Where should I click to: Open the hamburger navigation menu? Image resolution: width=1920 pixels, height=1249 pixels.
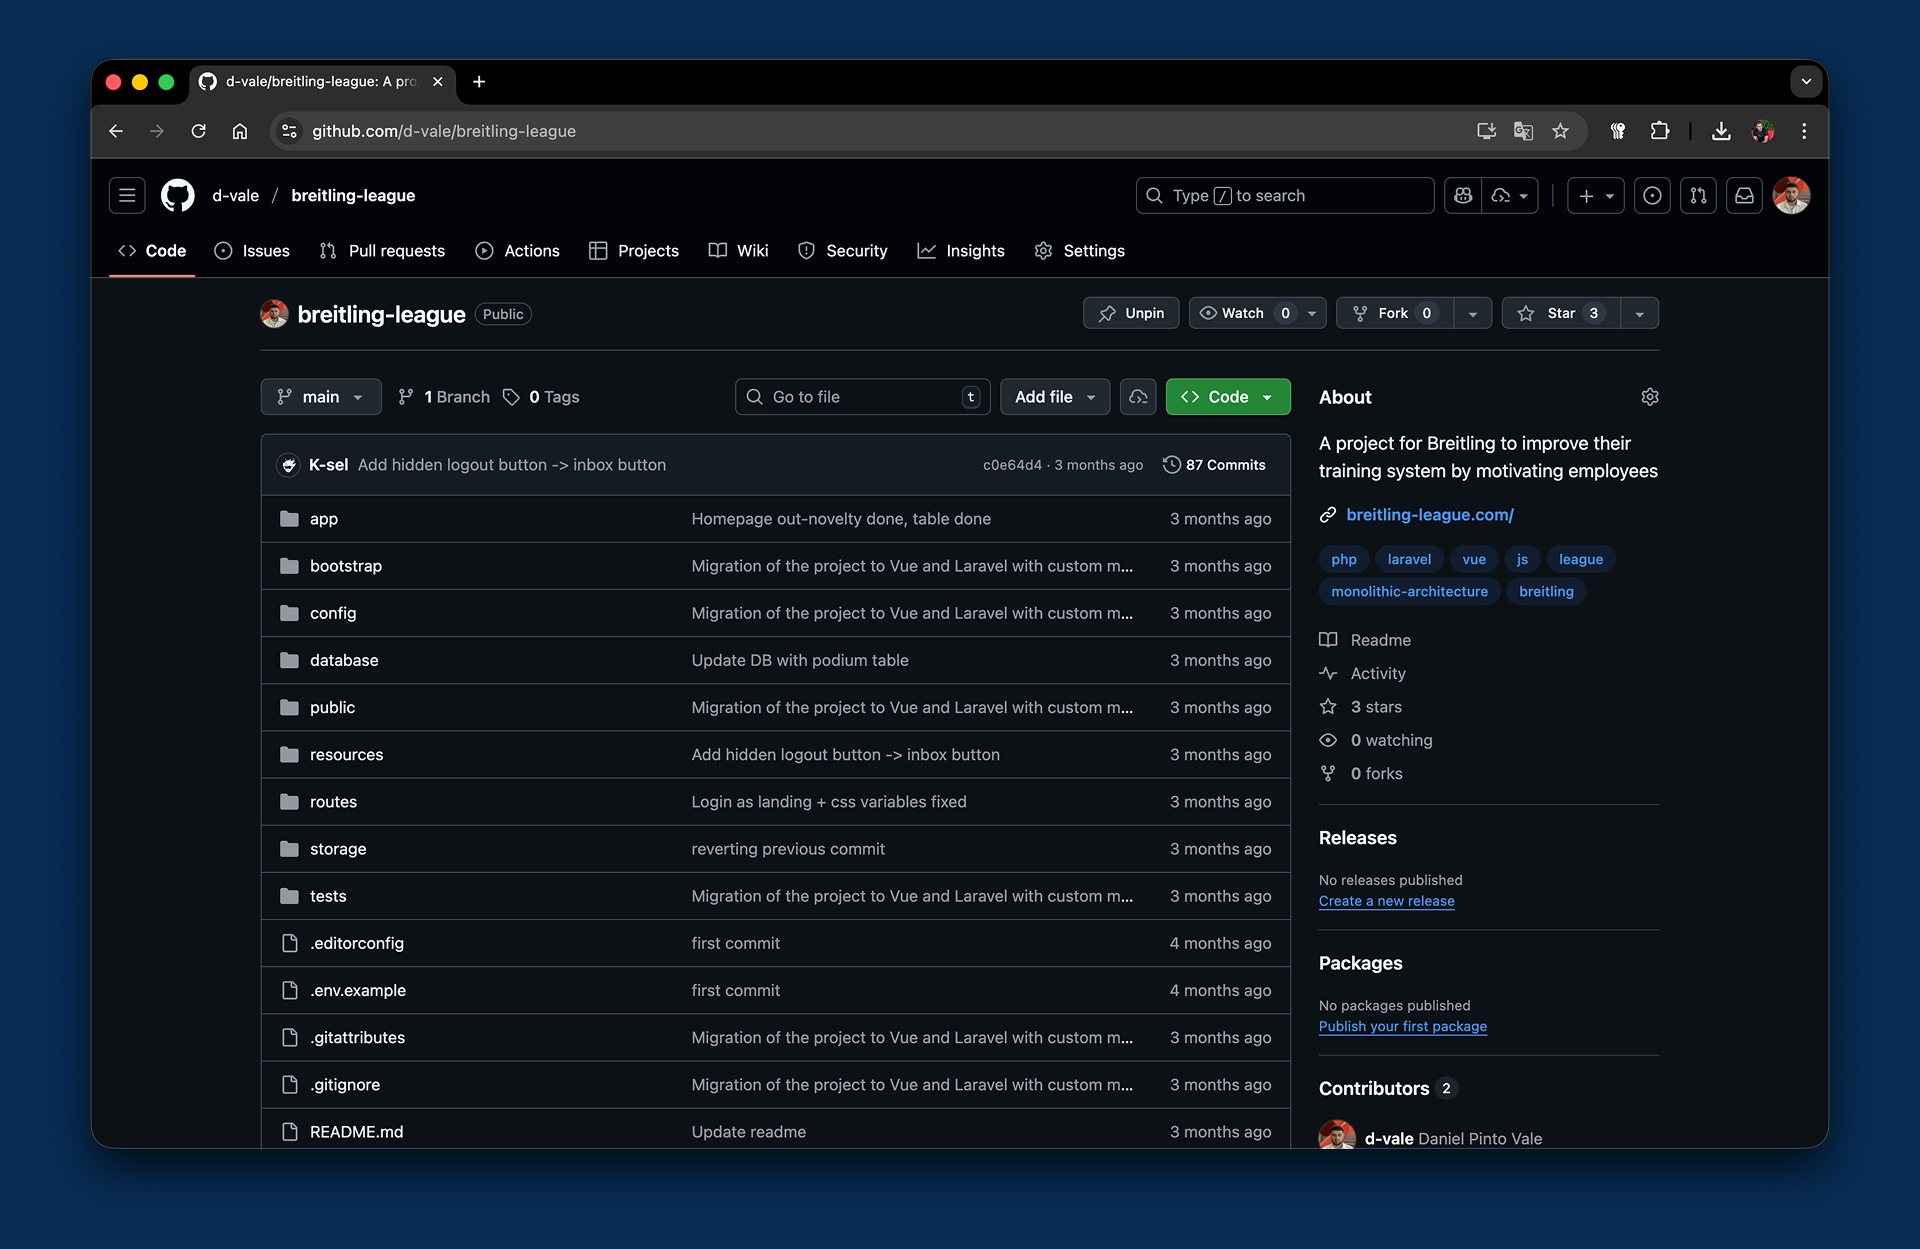coord(127,196)
